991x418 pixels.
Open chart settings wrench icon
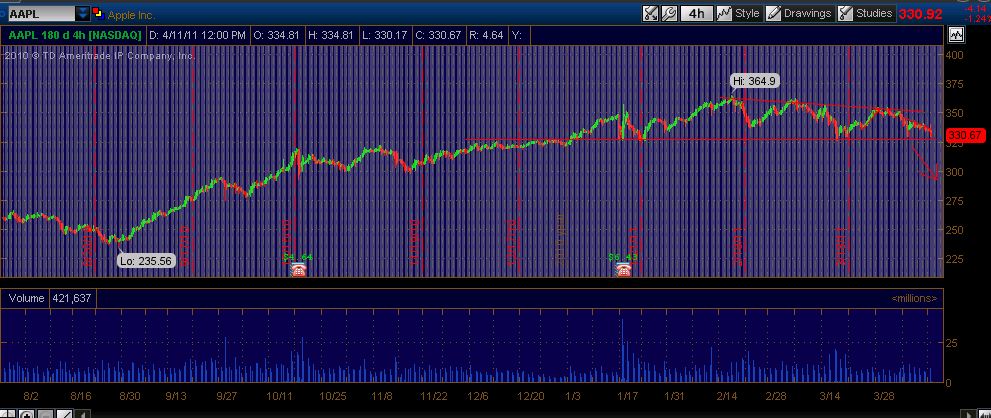pyautogui.click(x=669, y=13)
